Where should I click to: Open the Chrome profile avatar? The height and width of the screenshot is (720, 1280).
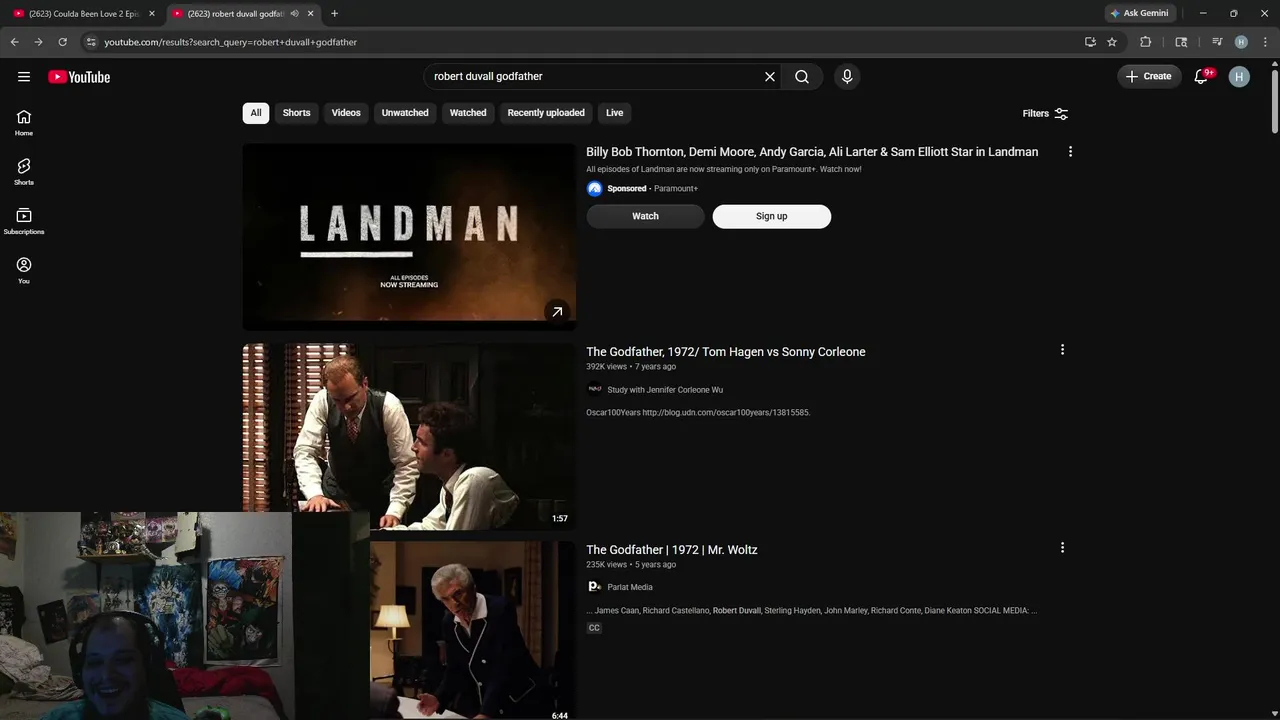click(x=1241, y=42)
